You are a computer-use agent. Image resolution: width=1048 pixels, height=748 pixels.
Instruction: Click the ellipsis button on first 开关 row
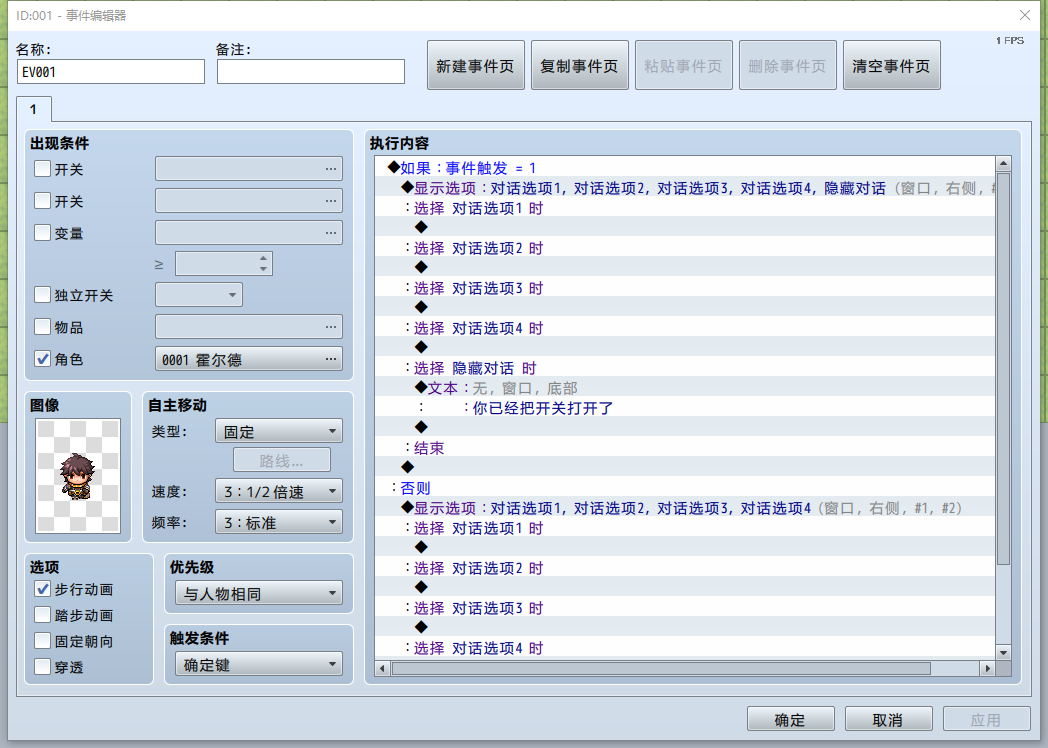click(x=331, y=168)
